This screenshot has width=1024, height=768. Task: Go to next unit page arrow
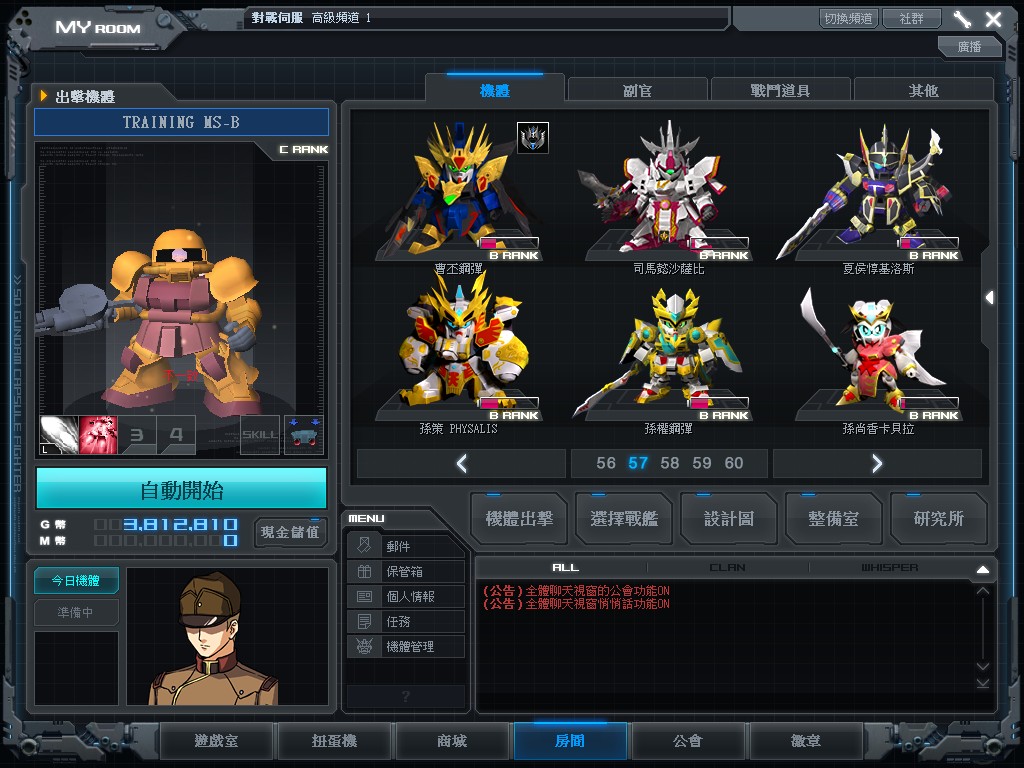click(877, 463)
